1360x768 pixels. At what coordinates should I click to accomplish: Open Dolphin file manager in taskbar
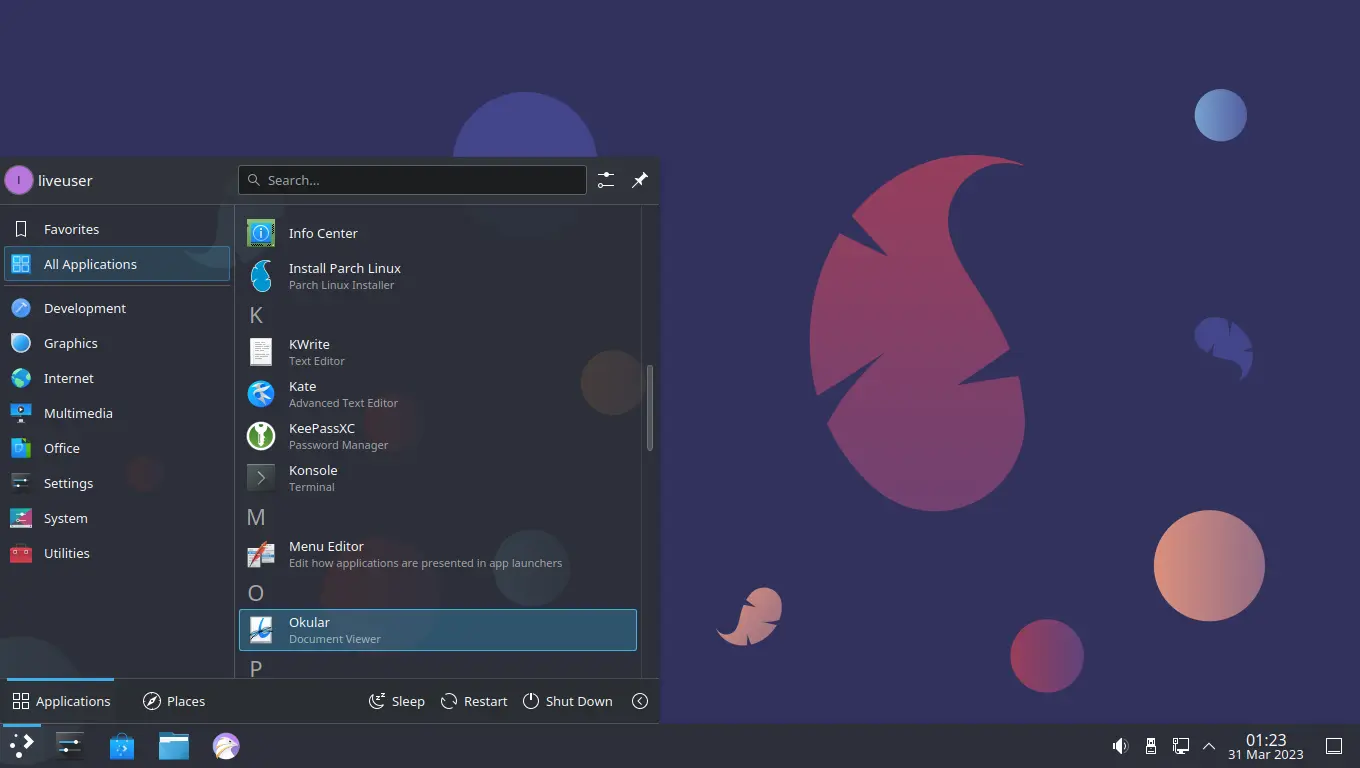click(174, 746)
